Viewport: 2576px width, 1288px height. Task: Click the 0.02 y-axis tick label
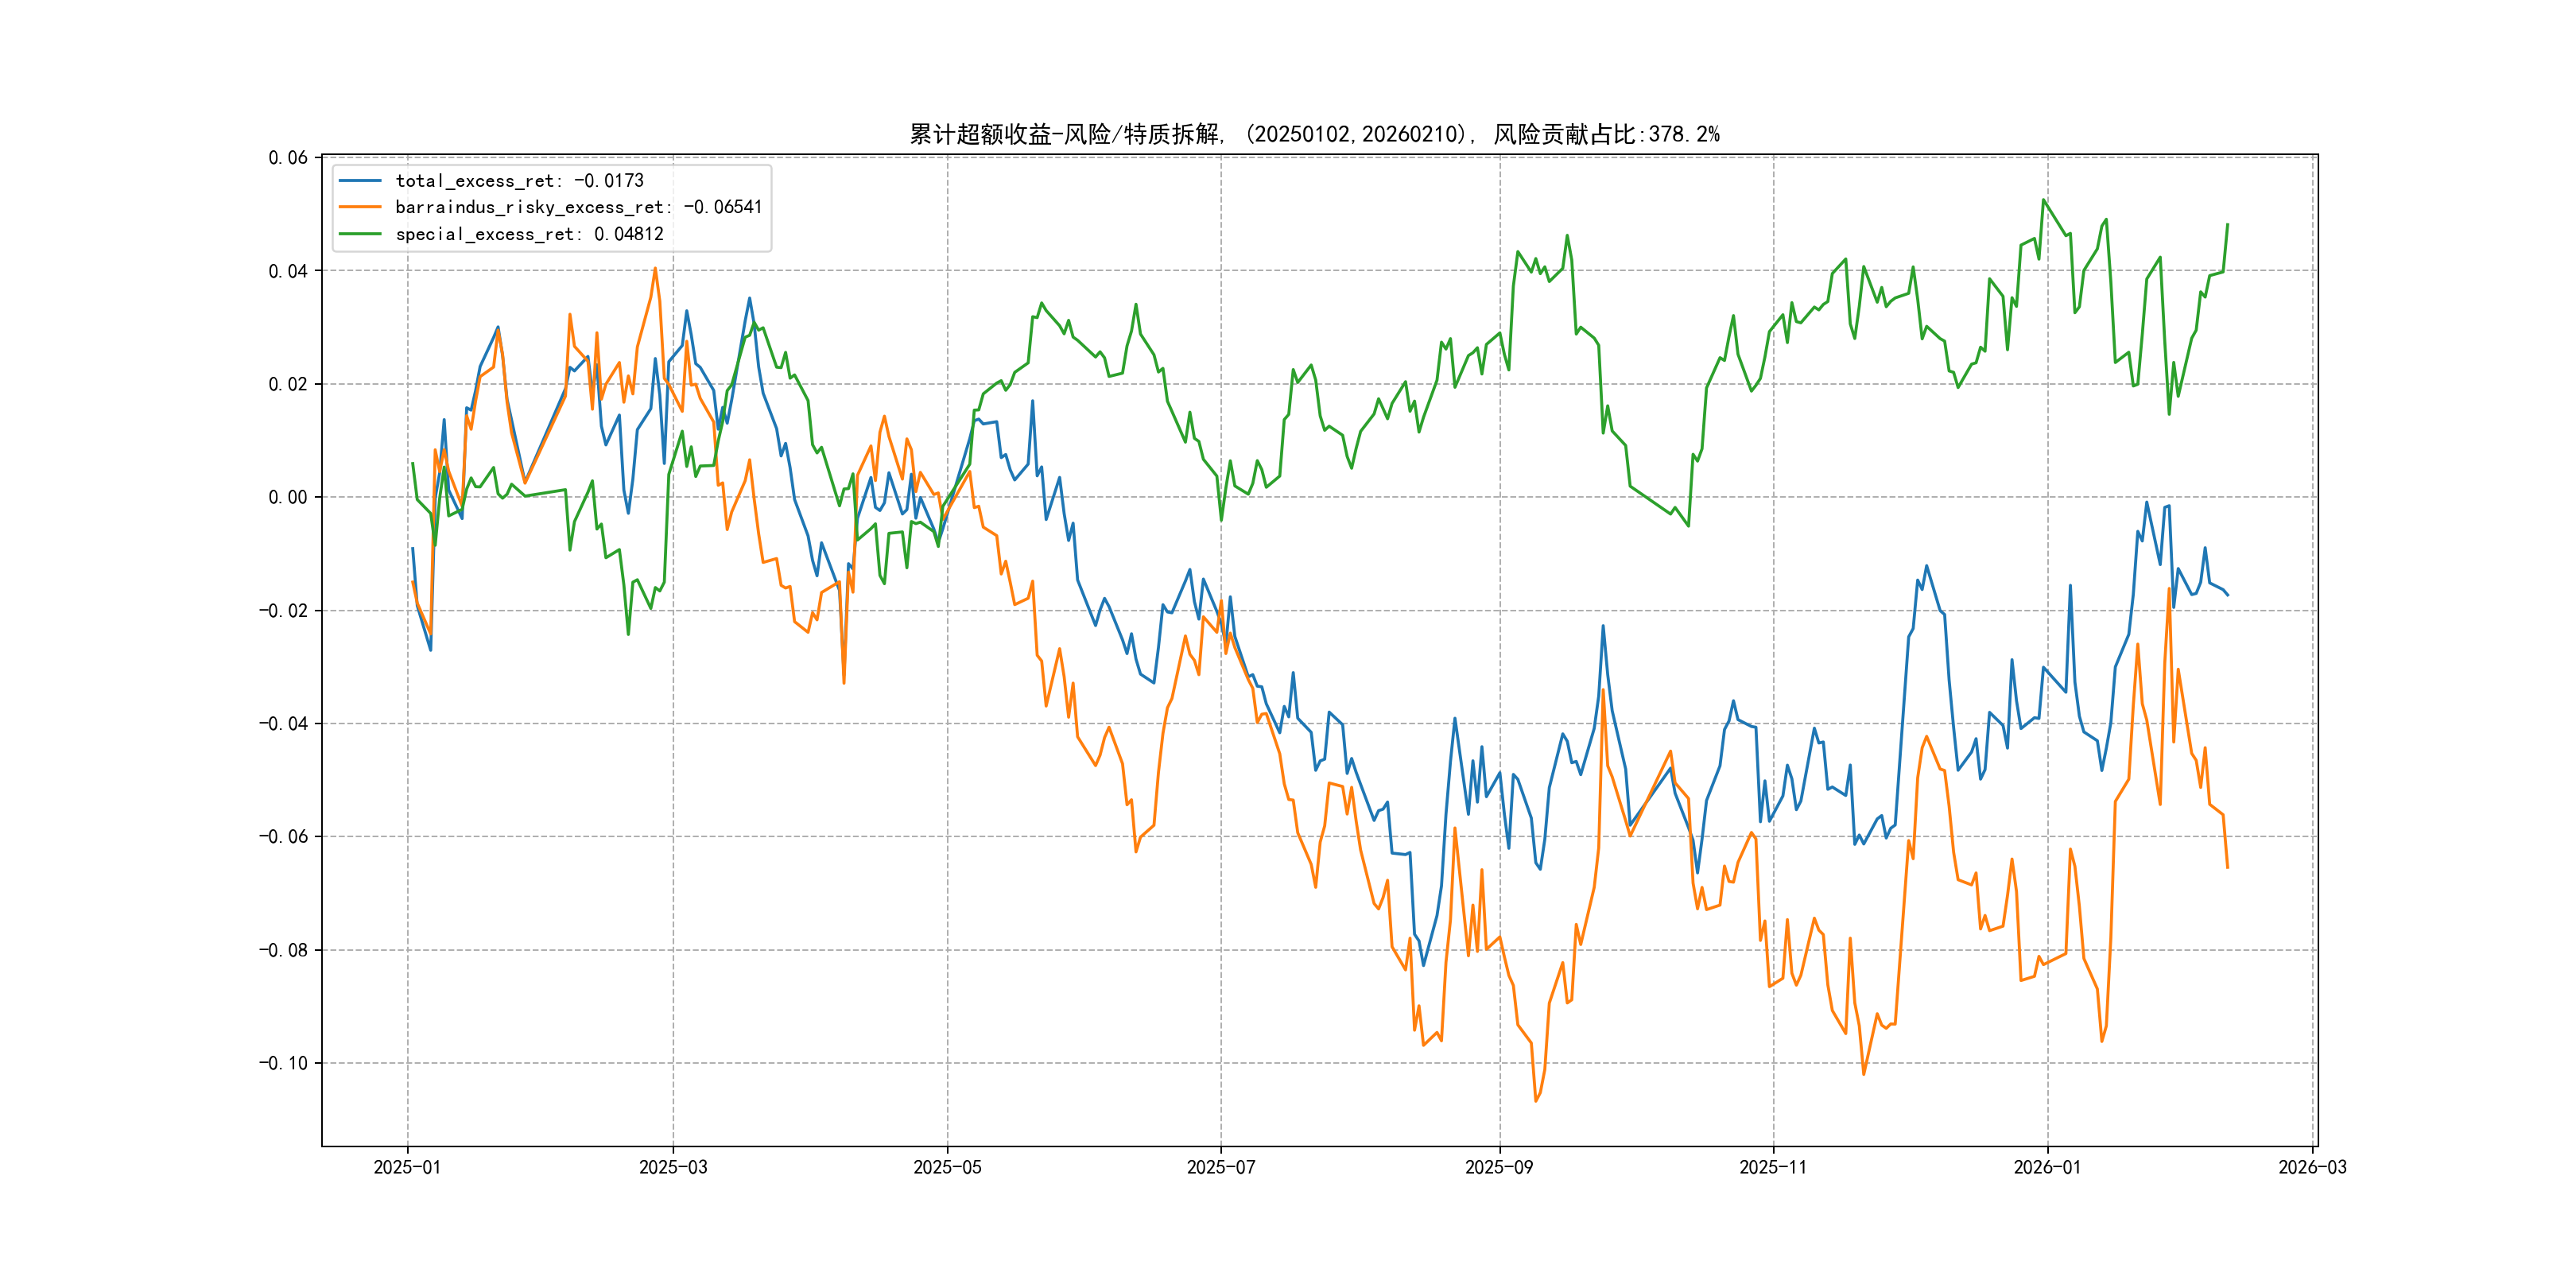click(288, 384)
